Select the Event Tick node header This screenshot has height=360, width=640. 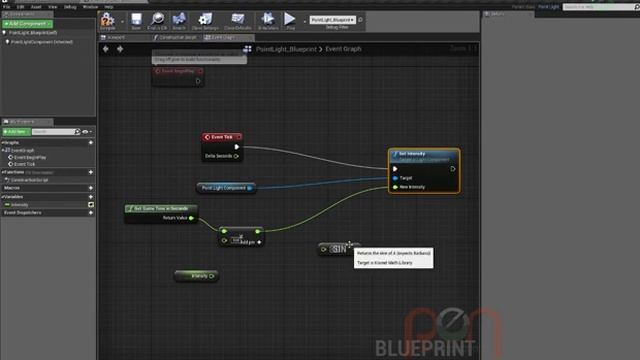coord(222,137)
